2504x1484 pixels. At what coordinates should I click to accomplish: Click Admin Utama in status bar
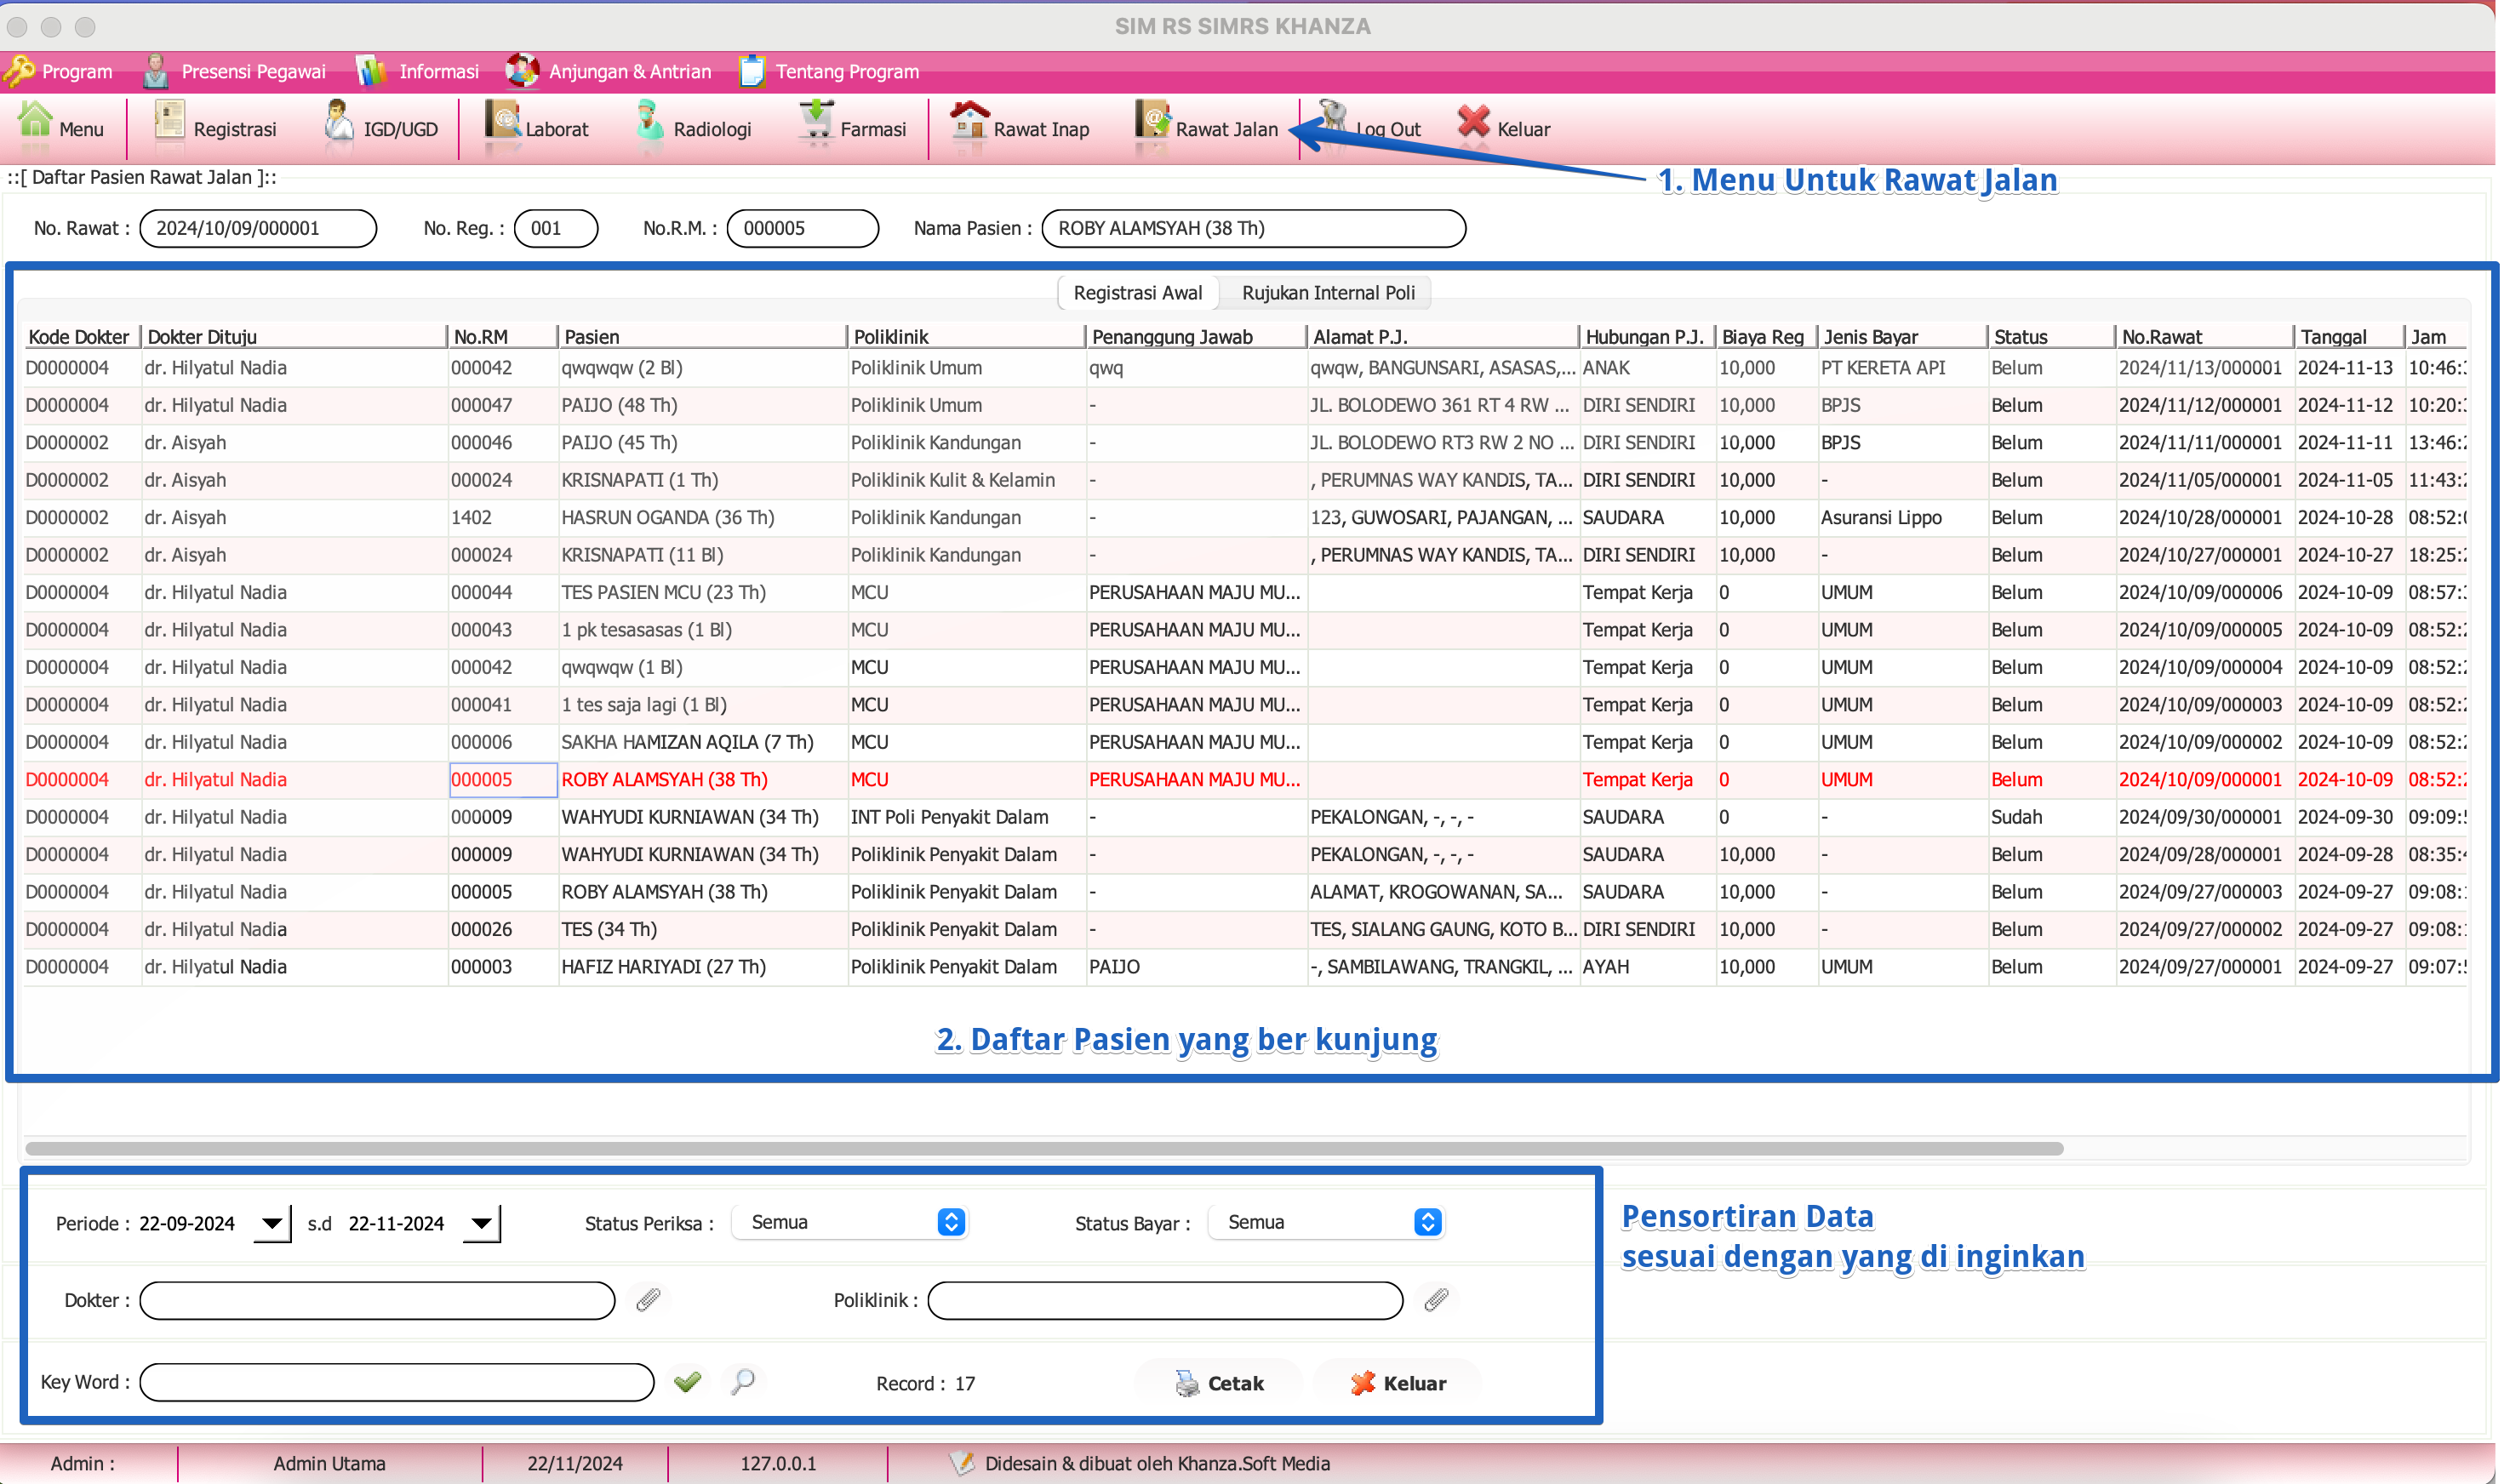tap(329, 1463)
